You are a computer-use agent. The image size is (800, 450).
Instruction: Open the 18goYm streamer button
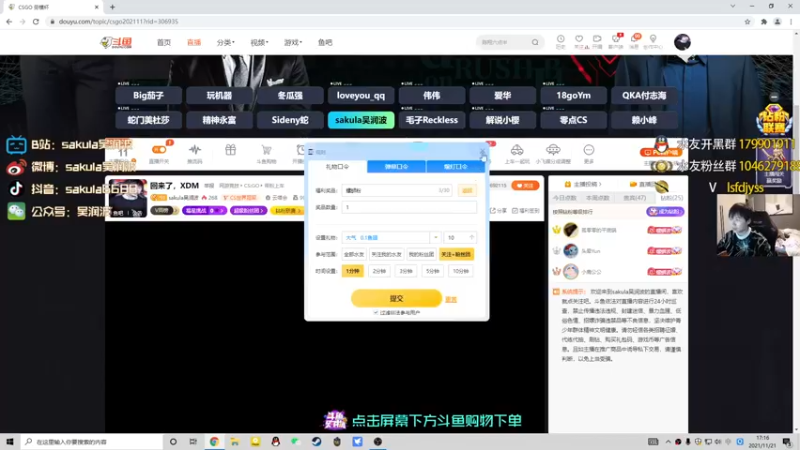coord(573,95)
